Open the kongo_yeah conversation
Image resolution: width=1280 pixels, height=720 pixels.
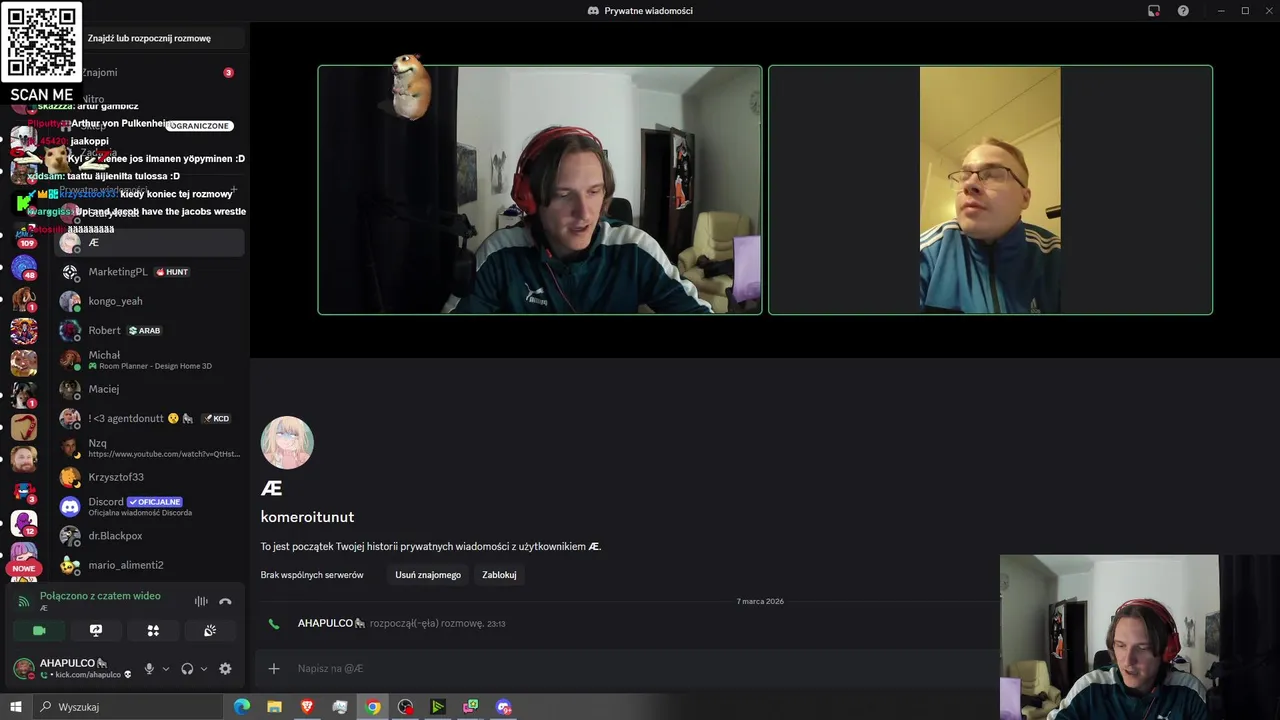pos(149,301)
